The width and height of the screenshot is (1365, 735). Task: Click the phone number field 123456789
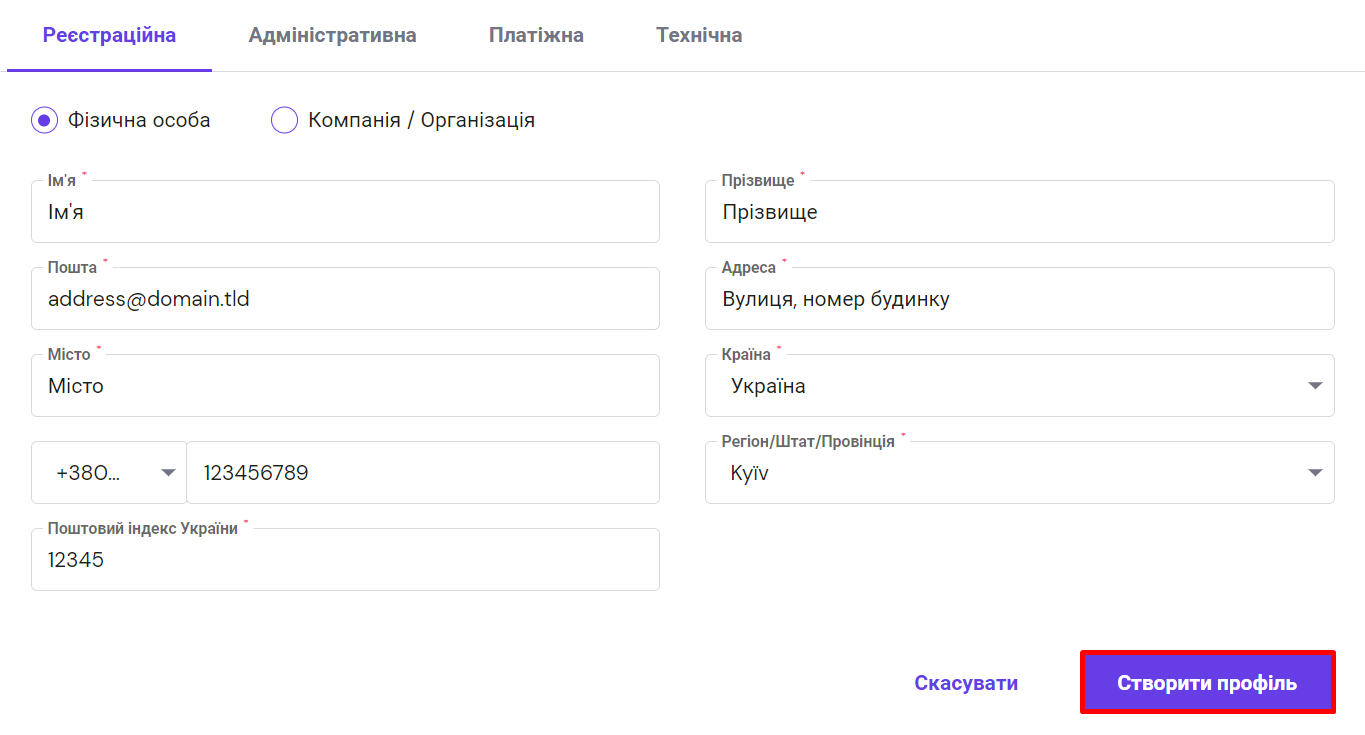[x=422, y=473]
